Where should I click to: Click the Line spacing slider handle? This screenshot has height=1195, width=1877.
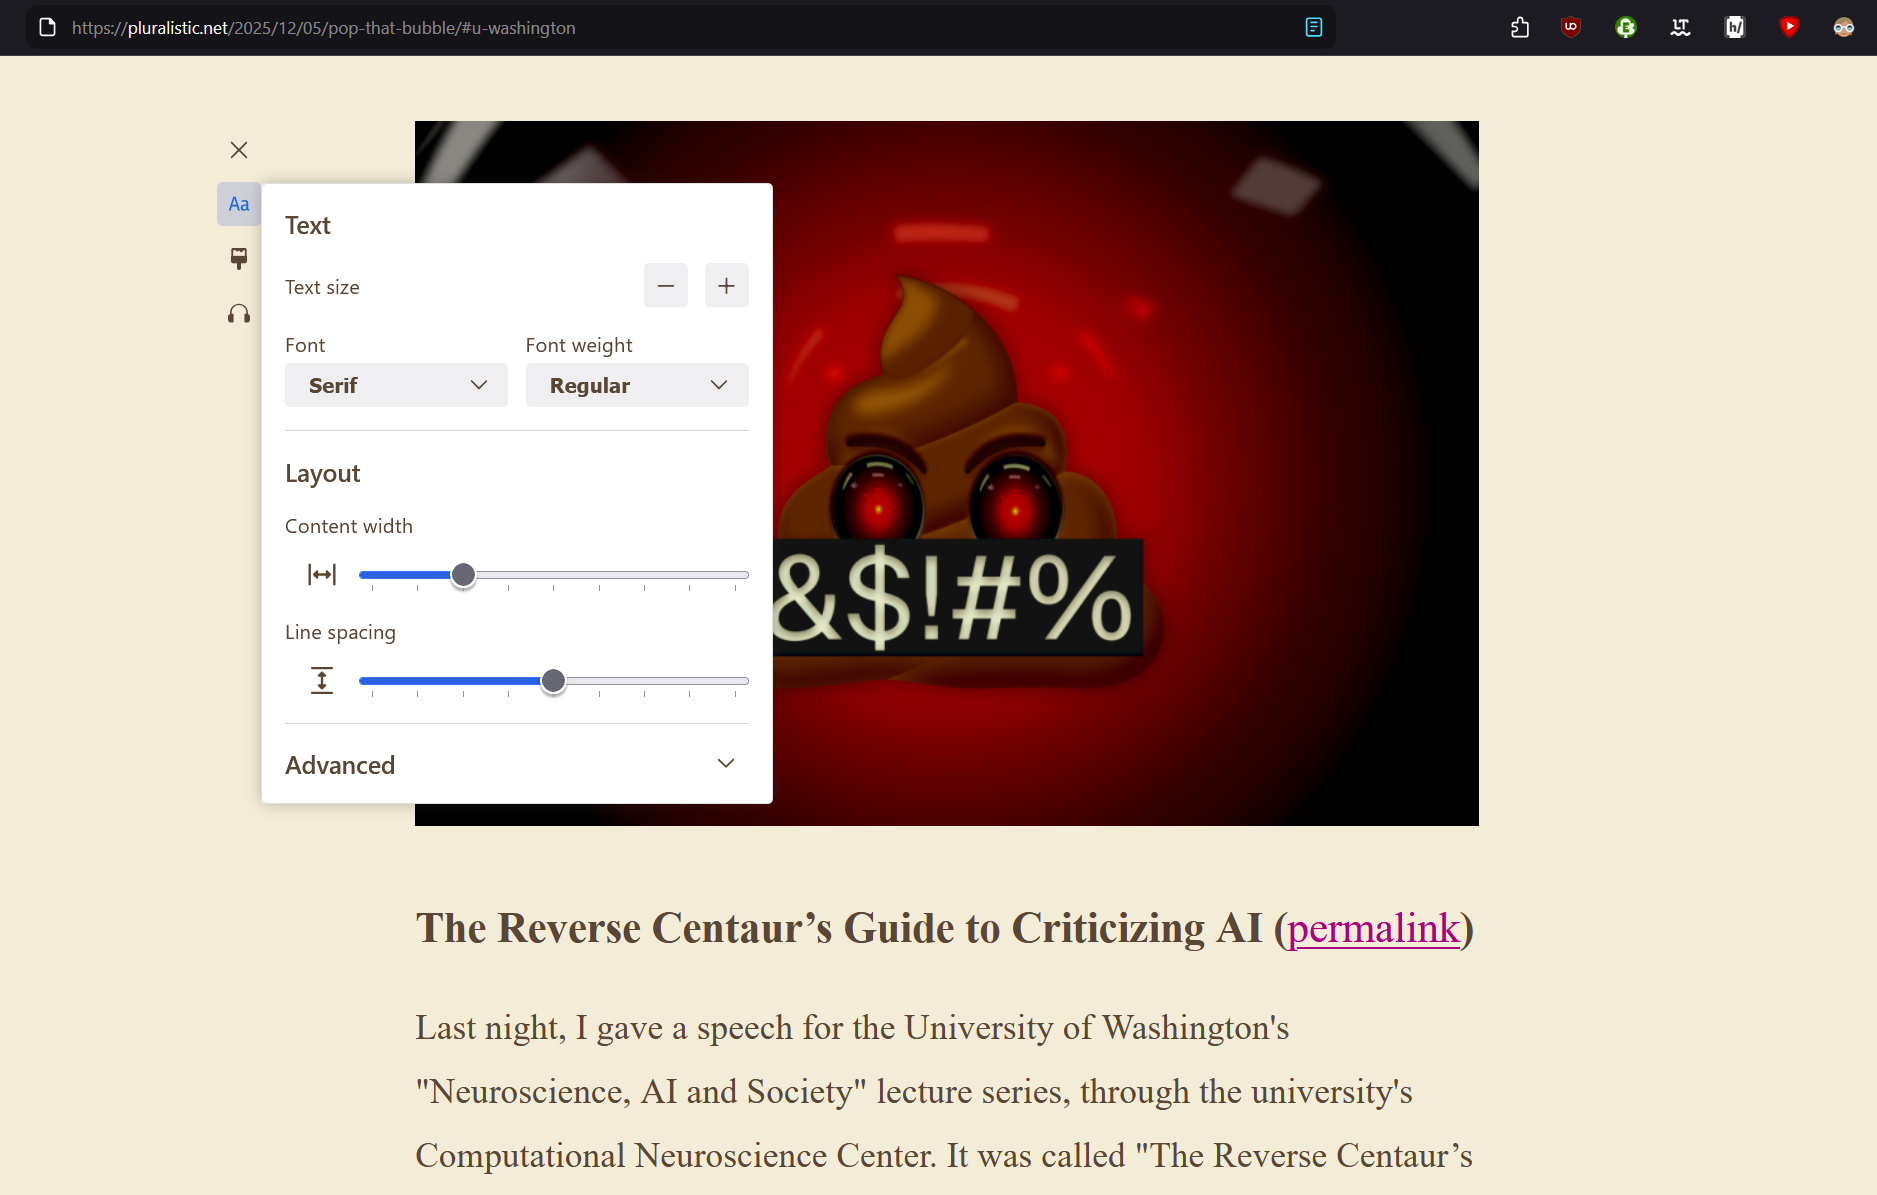[x=553, y=681]
